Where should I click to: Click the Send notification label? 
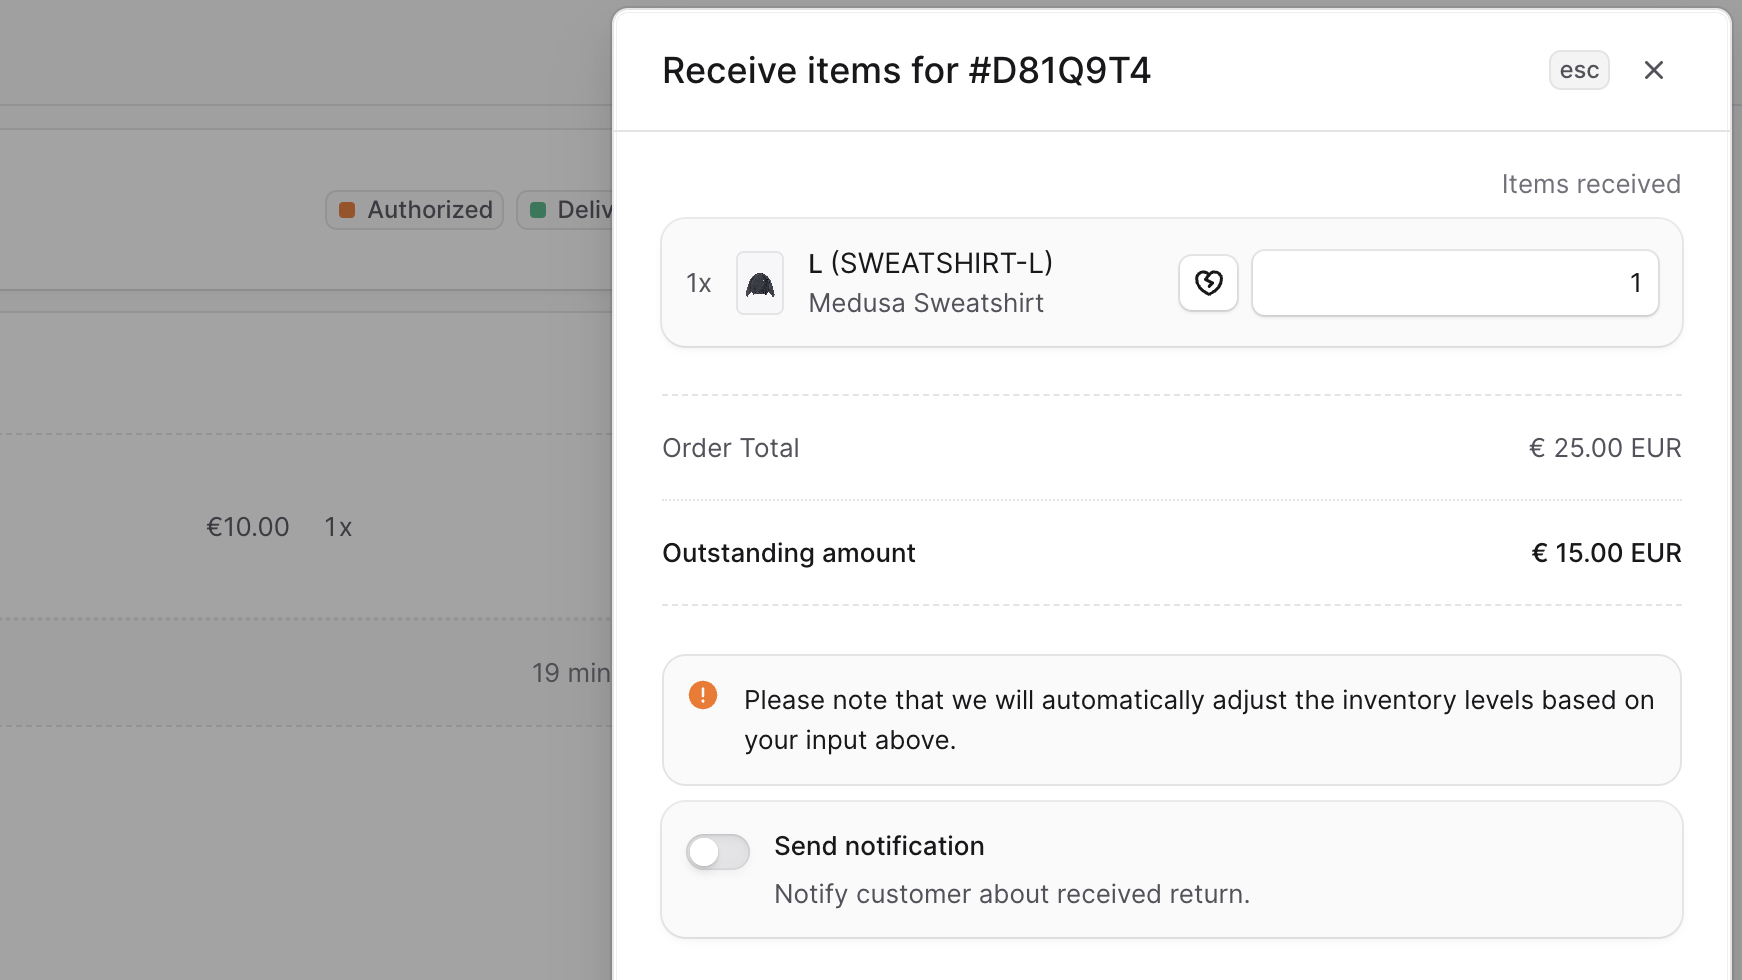click(879, 846)
